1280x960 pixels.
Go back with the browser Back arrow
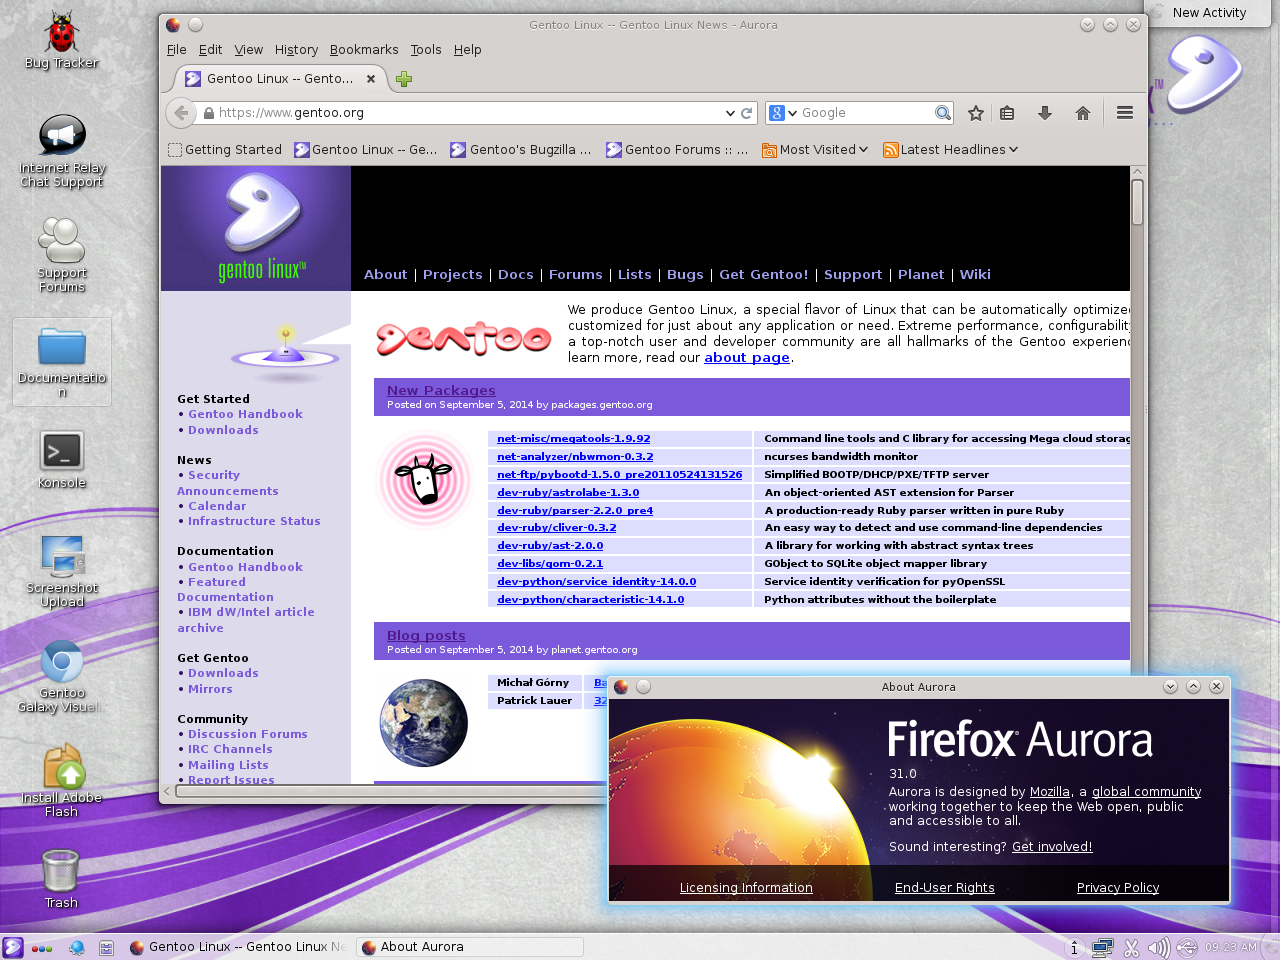181,113
